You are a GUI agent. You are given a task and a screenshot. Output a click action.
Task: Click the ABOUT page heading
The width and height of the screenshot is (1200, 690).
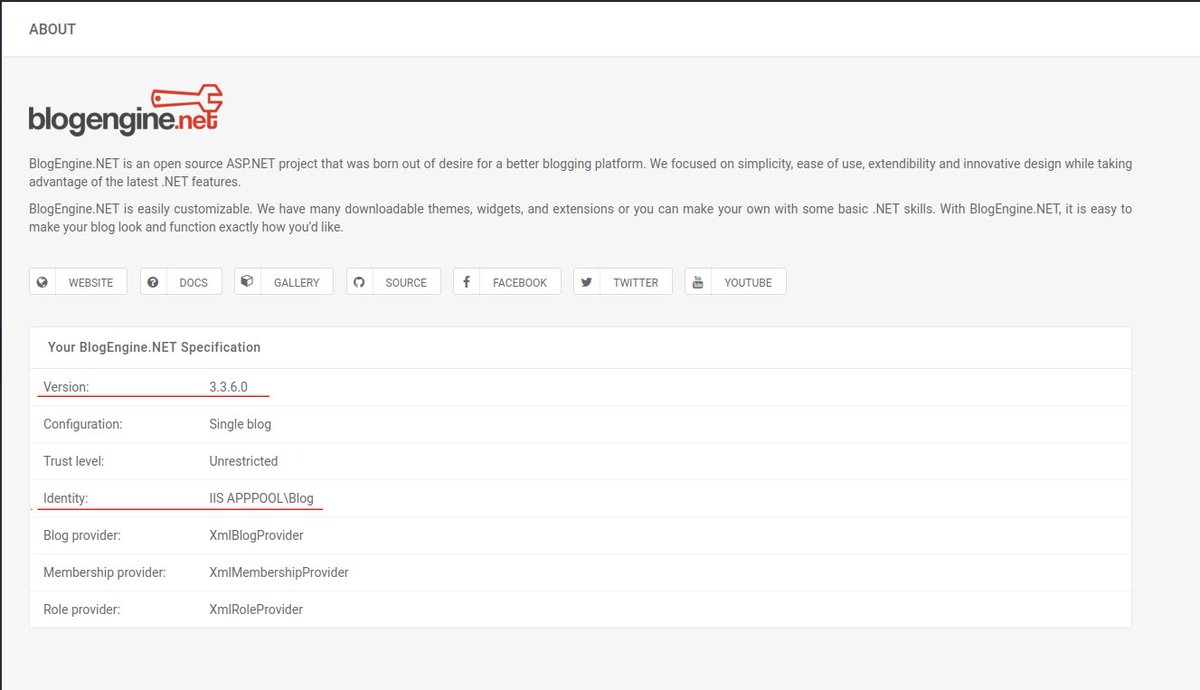coord(52,29)
